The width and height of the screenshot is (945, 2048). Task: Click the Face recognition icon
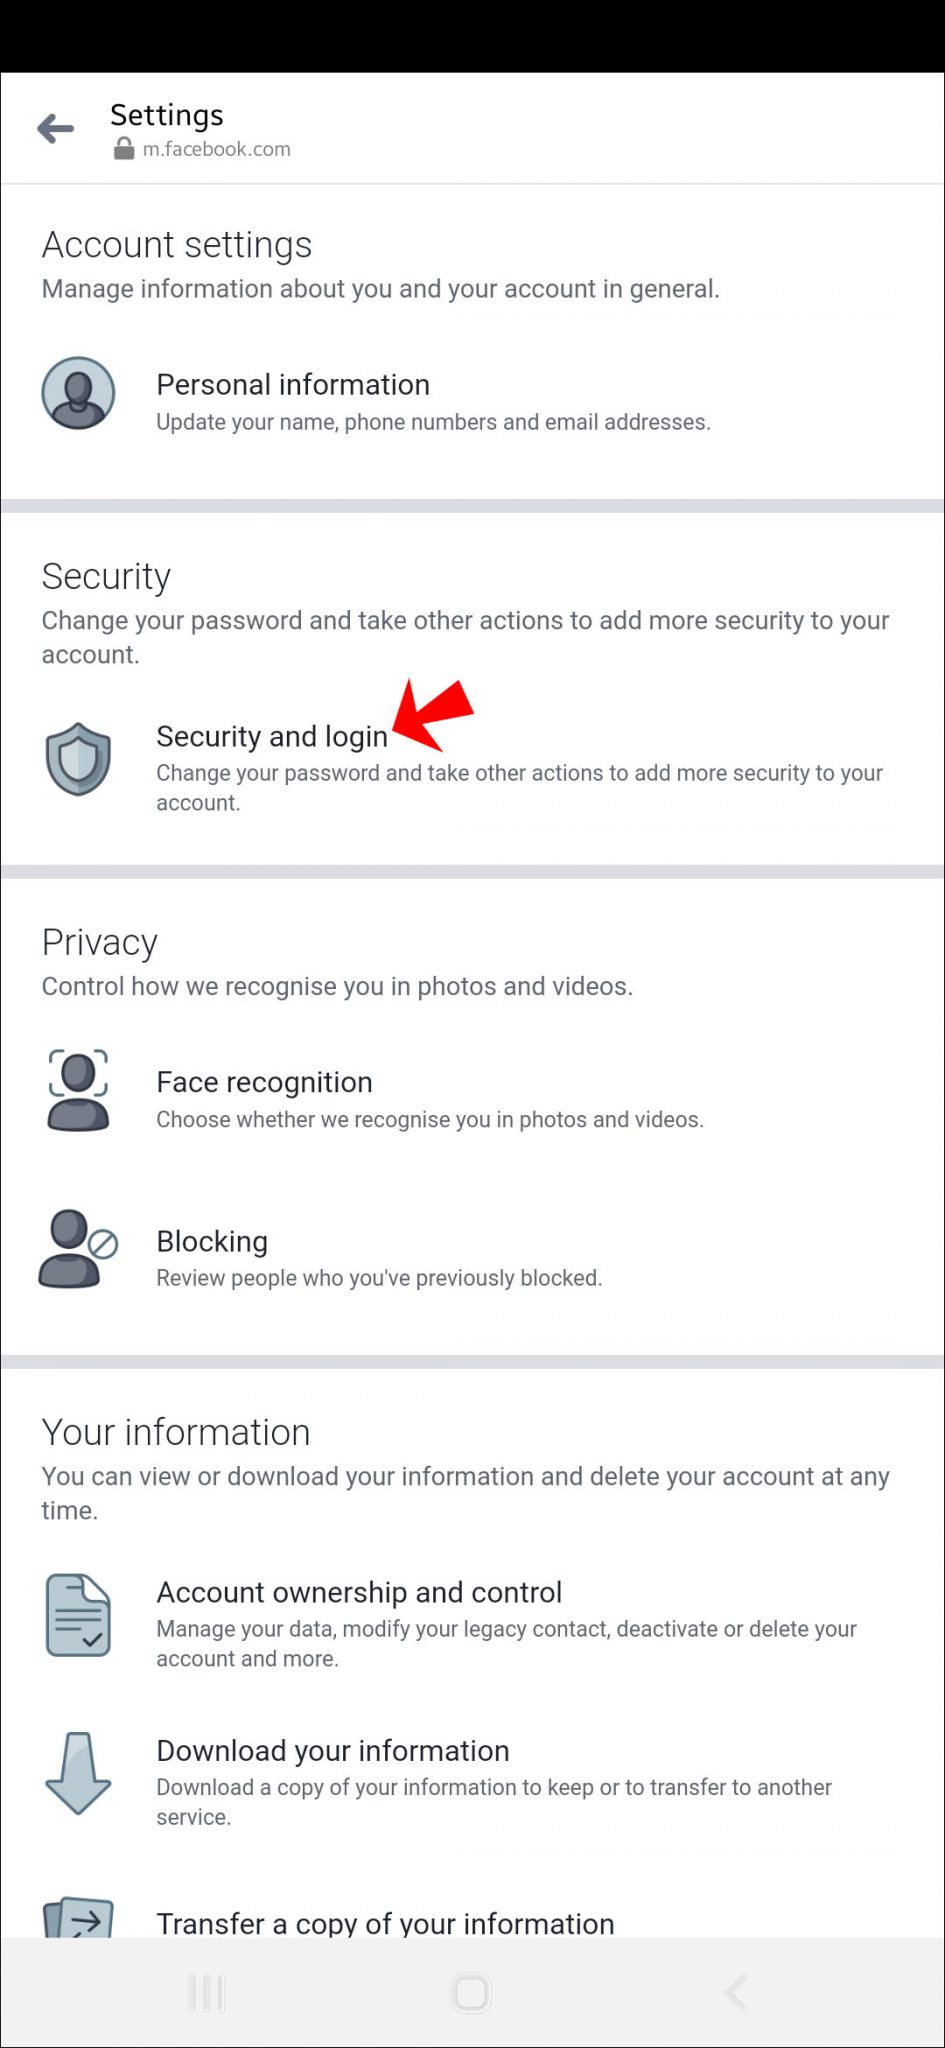[78, 1089]
